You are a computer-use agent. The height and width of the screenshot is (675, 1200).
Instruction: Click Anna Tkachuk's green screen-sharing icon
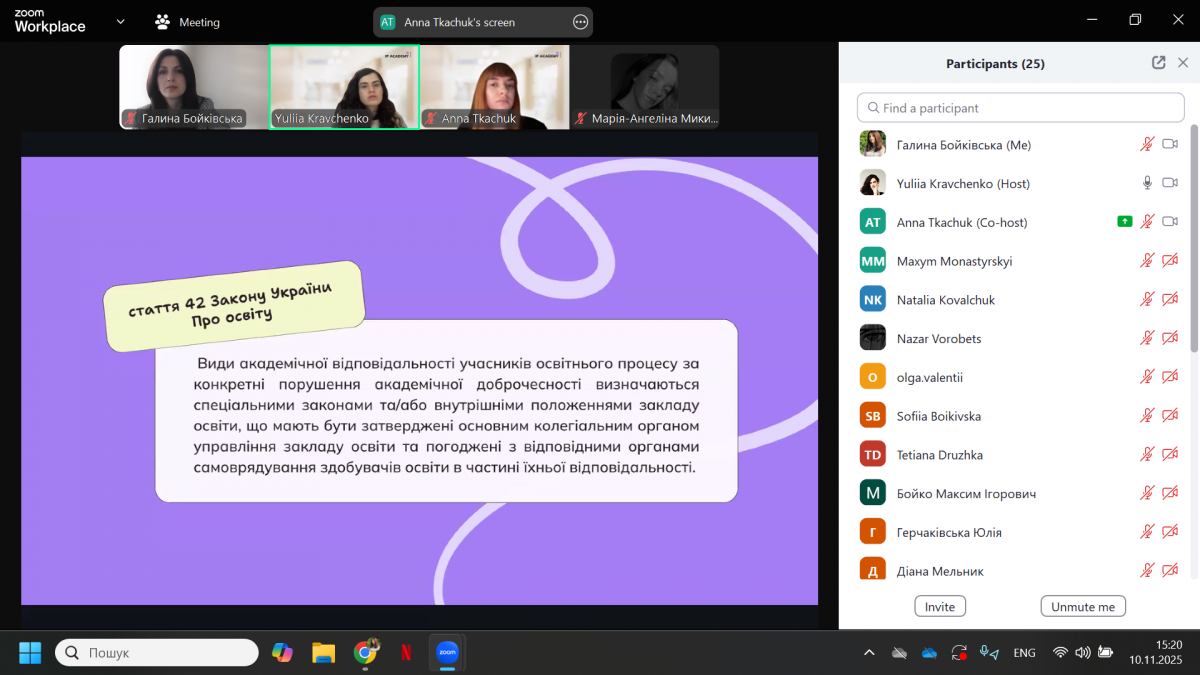pos(1125,222)
